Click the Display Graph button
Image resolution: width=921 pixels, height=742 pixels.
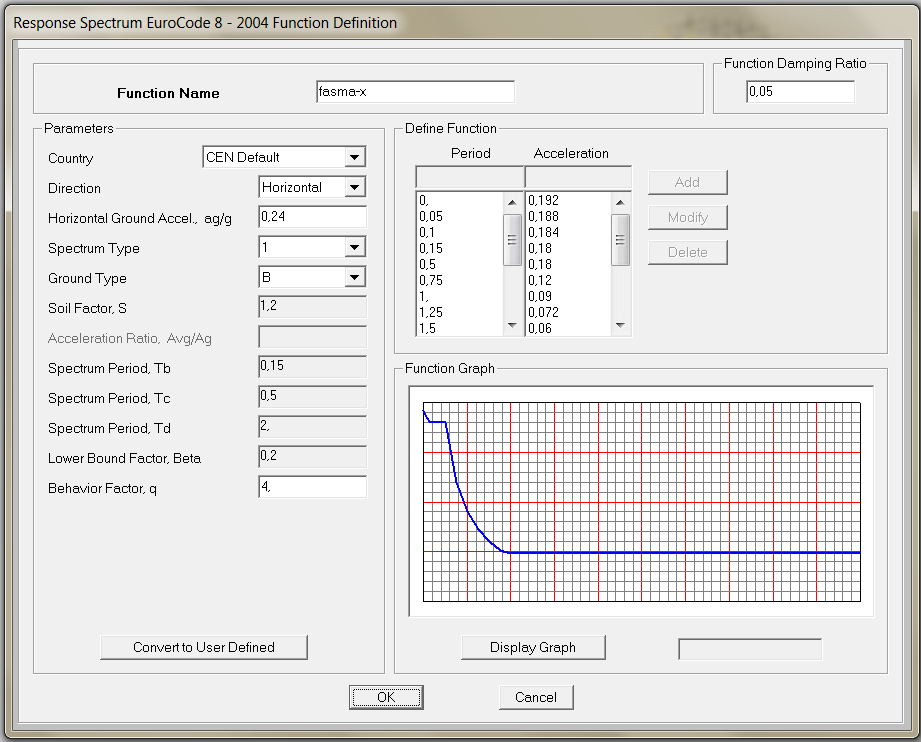coord(533,647)
